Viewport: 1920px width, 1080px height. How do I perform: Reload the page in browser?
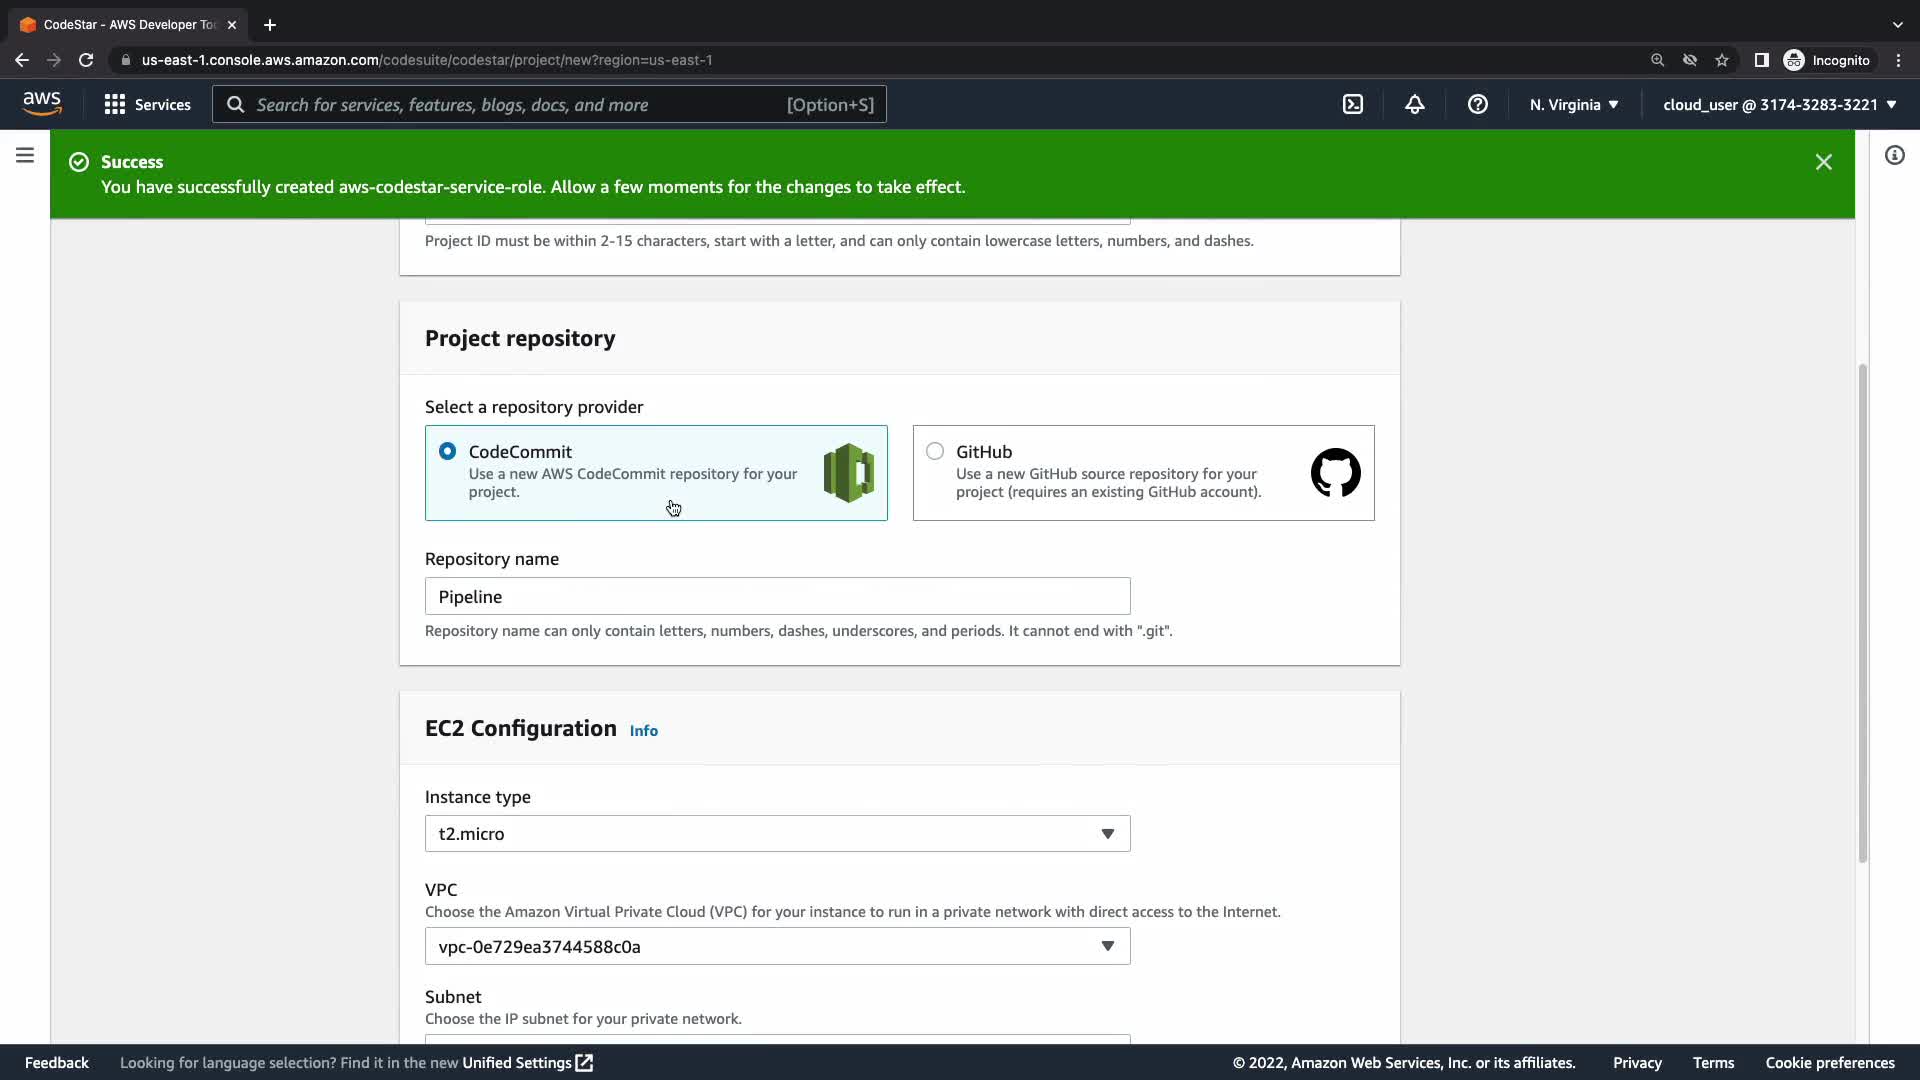tap(86, 60)
